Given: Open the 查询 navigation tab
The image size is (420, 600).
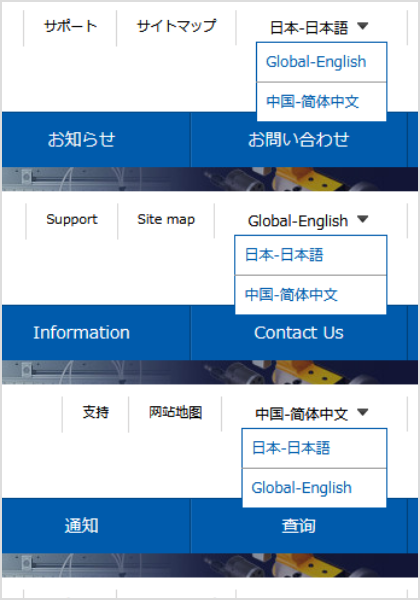Looking at the screenshot, I should [299, 526].
